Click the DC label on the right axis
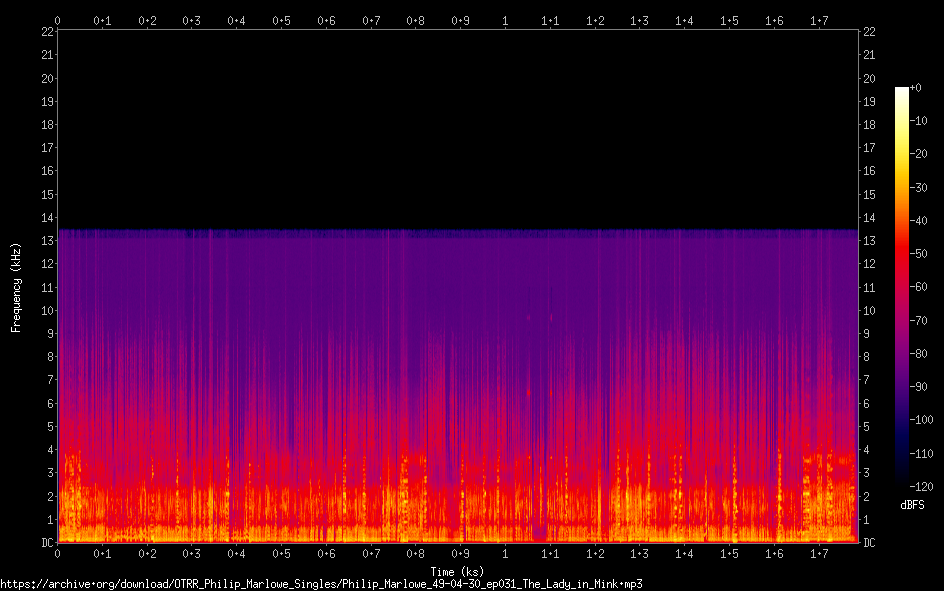The height and width of the screenshot is (591, 944). [x=869, y=543]
